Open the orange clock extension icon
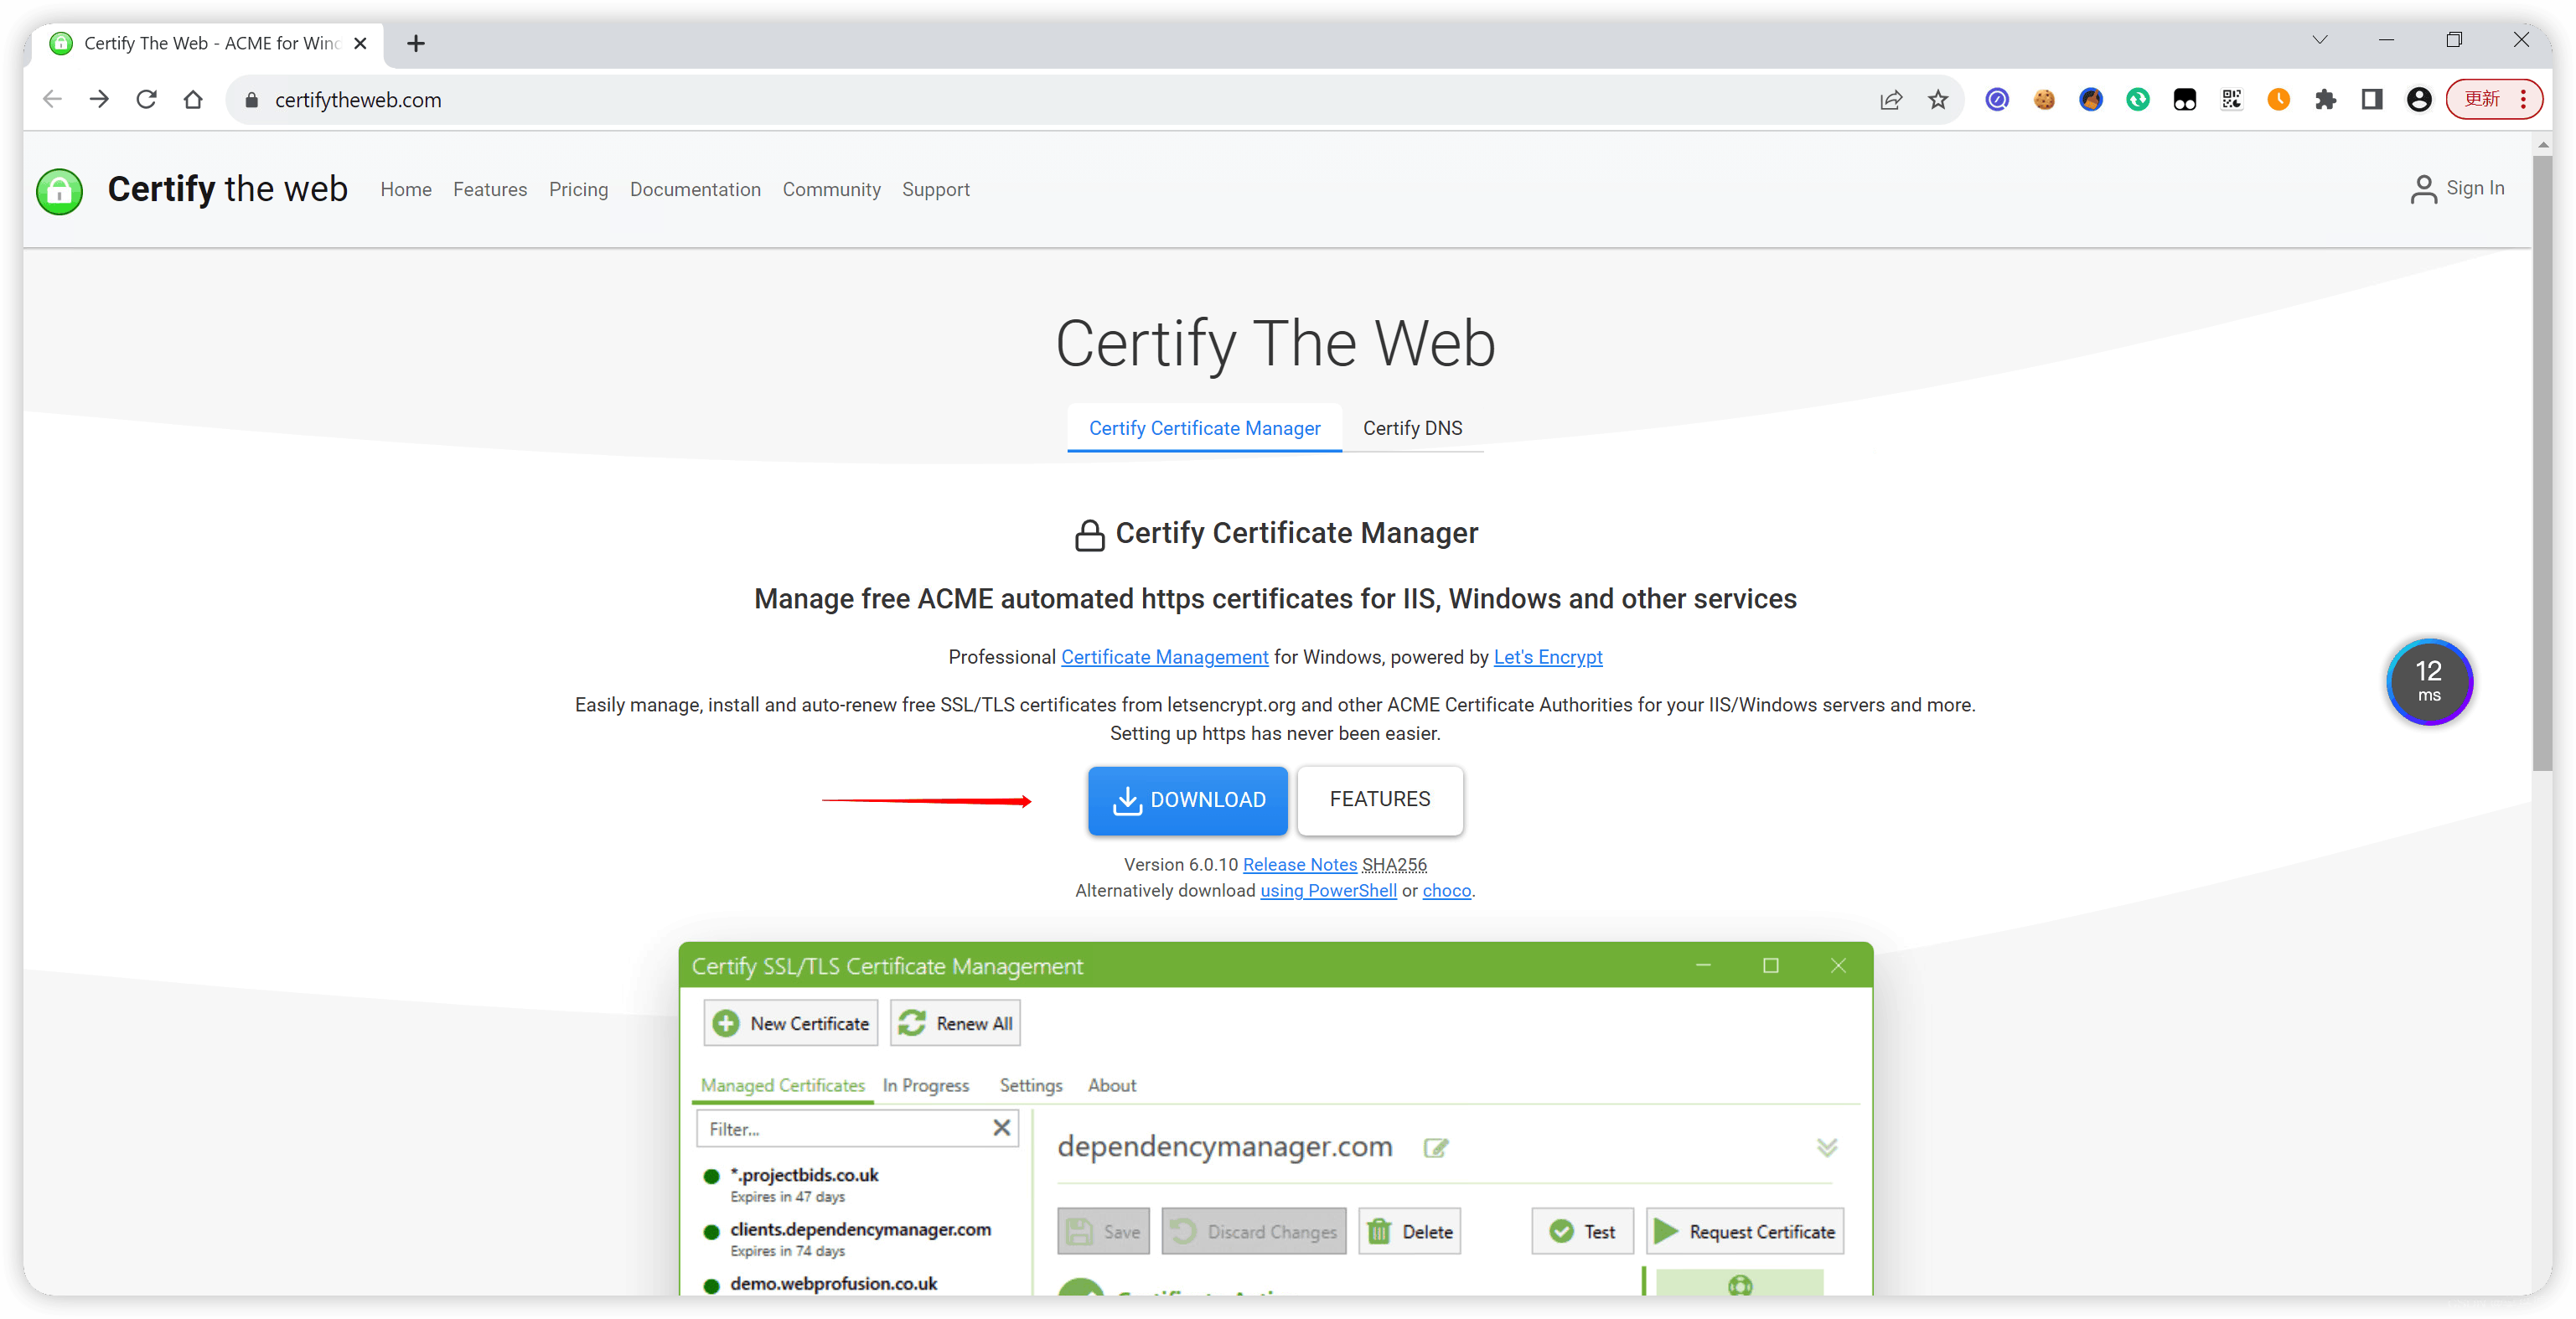 click(x=2278, y=99)
